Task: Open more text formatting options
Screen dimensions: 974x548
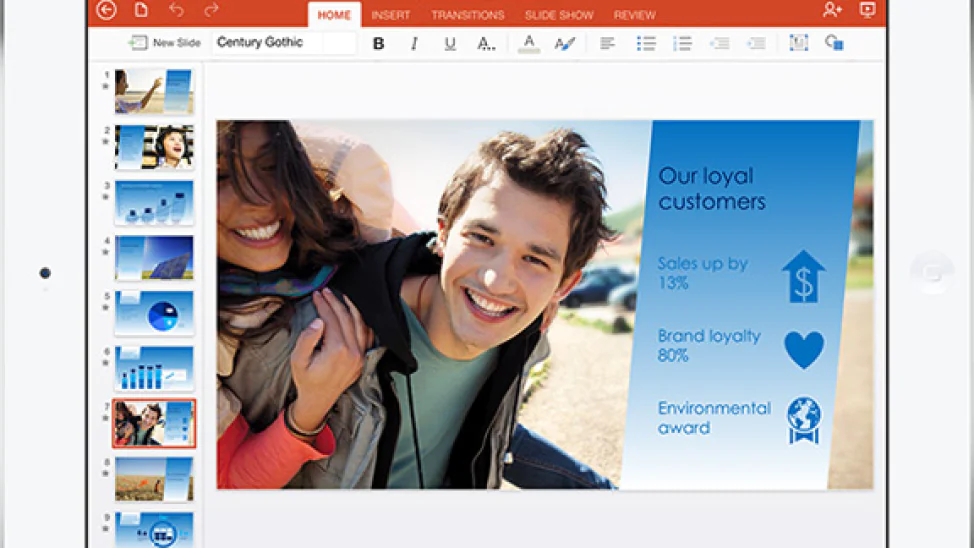Action: (486, 43)
